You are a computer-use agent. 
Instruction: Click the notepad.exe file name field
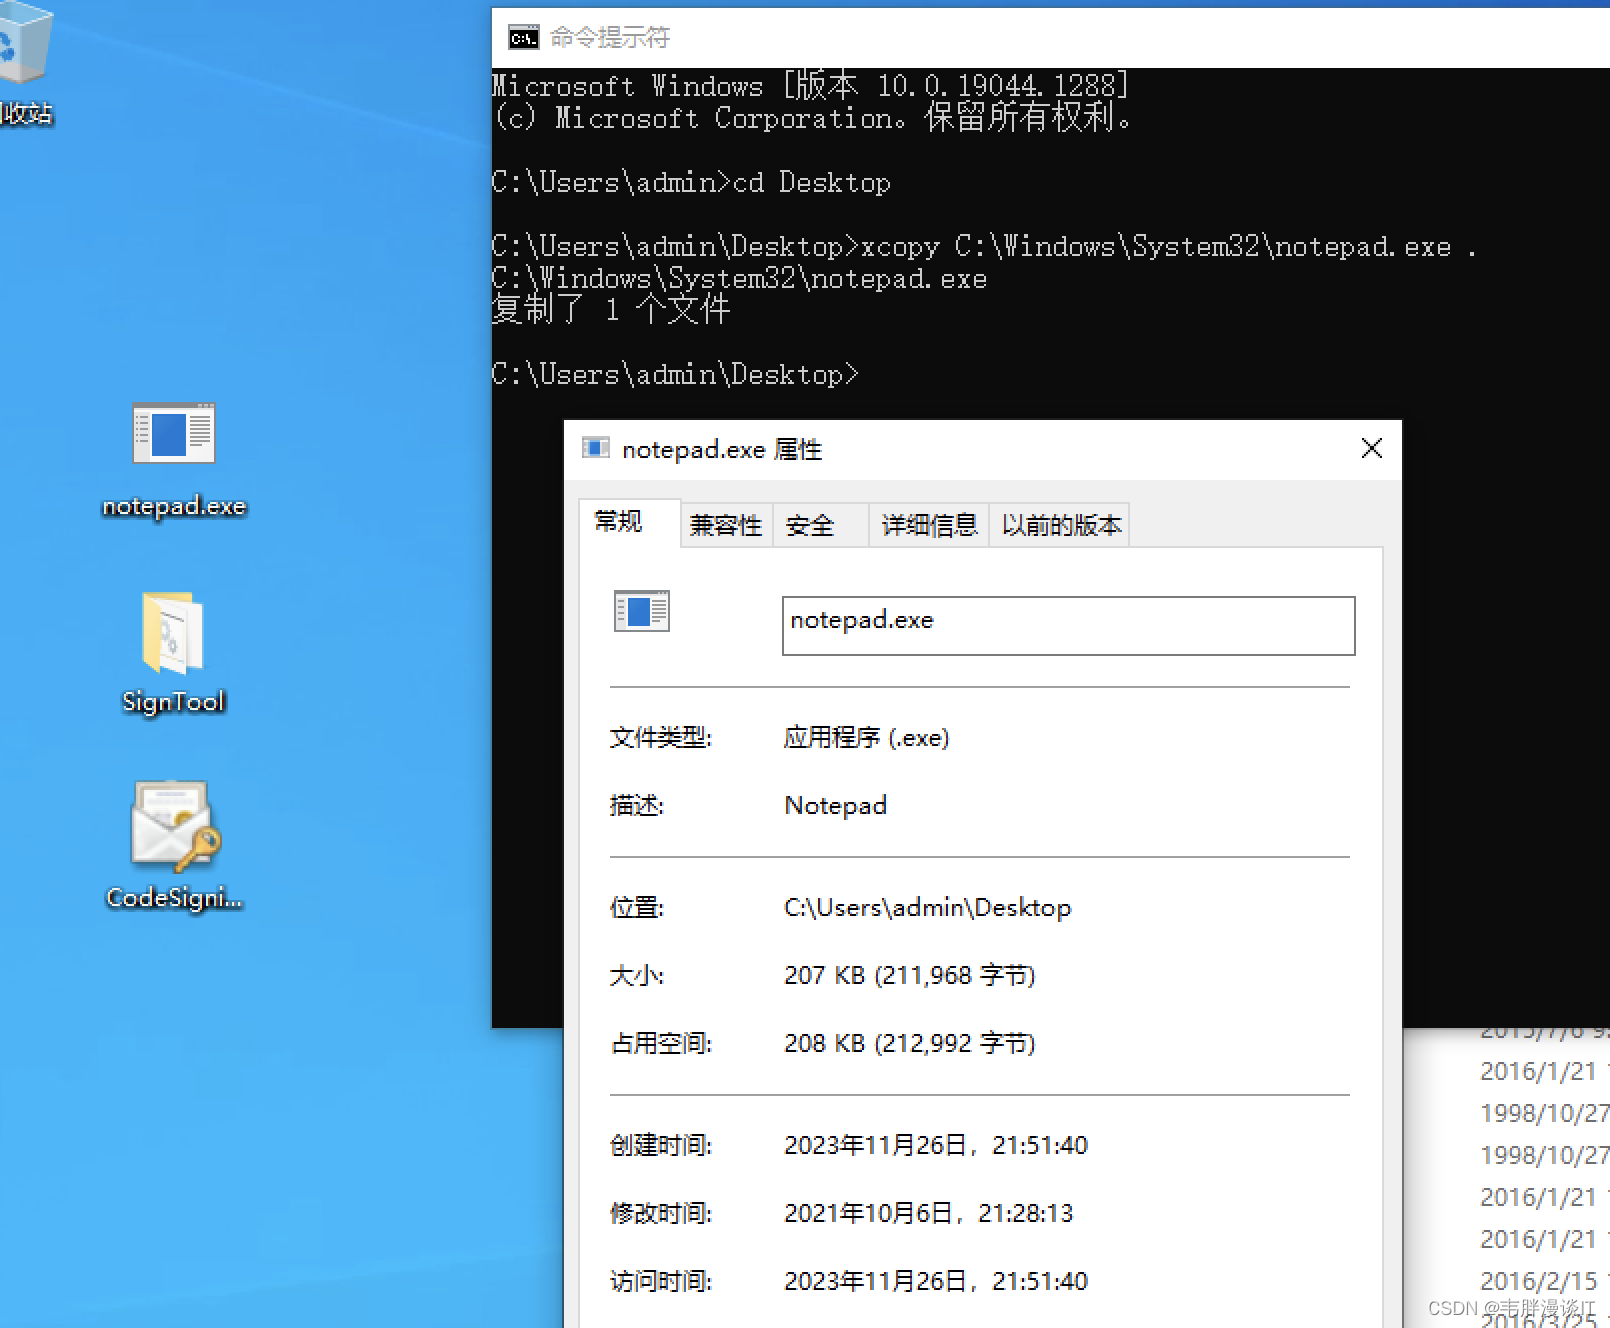1068,626
